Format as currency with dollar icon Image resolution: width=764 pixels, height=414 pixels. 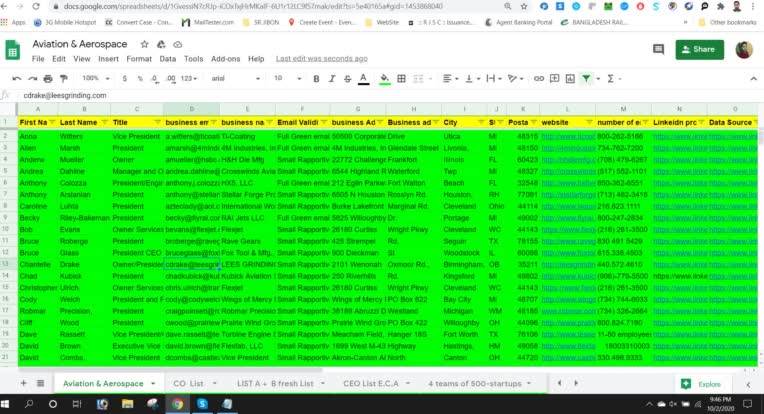pyautogui.click(x=125, y=78)
